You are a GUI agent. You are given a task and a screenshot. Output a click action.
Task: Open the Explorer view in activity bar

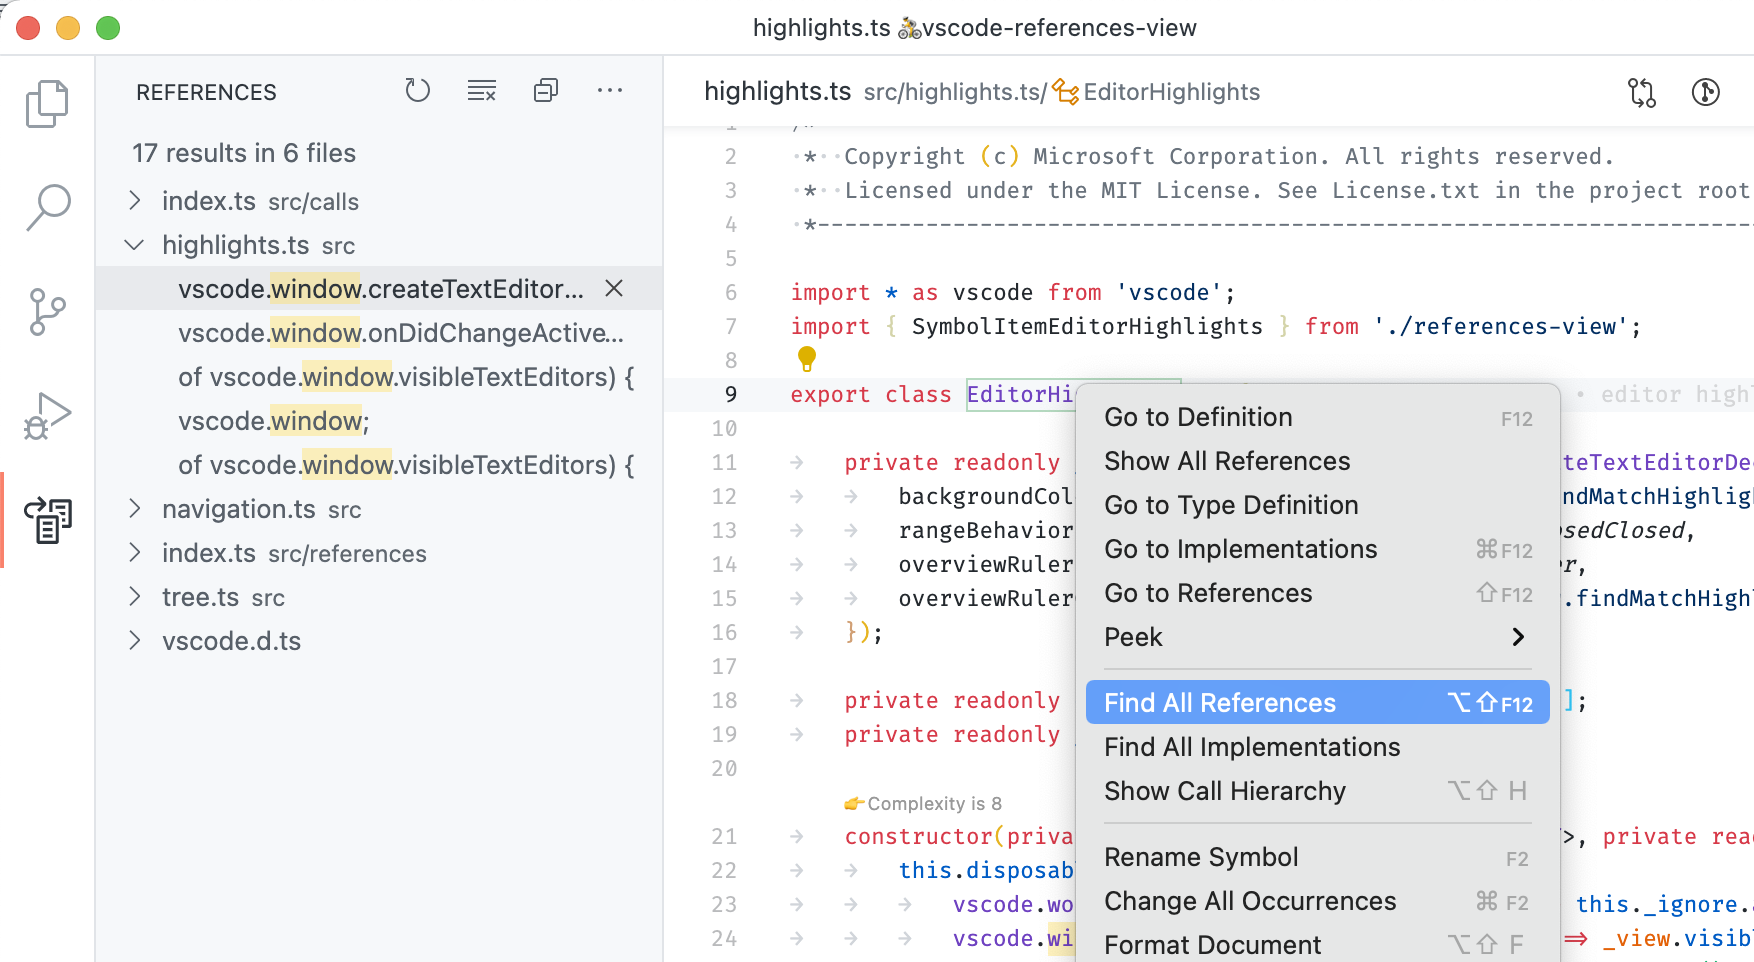pyautogui.click(x=47, y=104)
